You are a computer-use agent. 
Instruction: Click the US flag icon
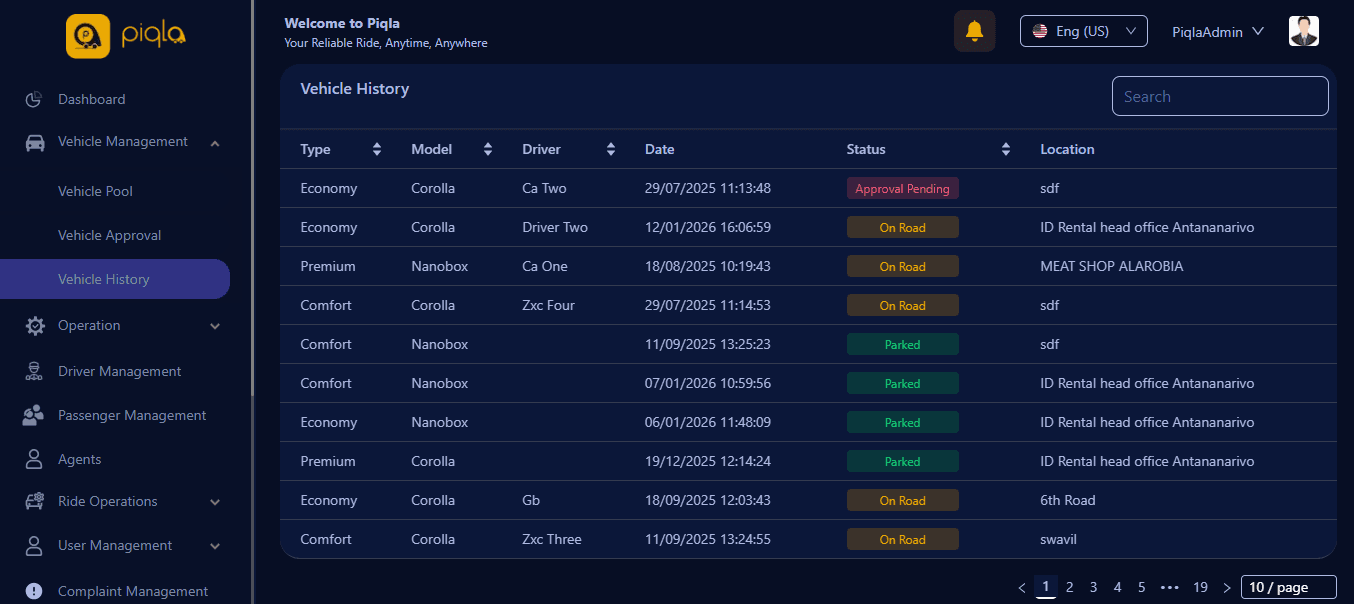(1040, 31)
